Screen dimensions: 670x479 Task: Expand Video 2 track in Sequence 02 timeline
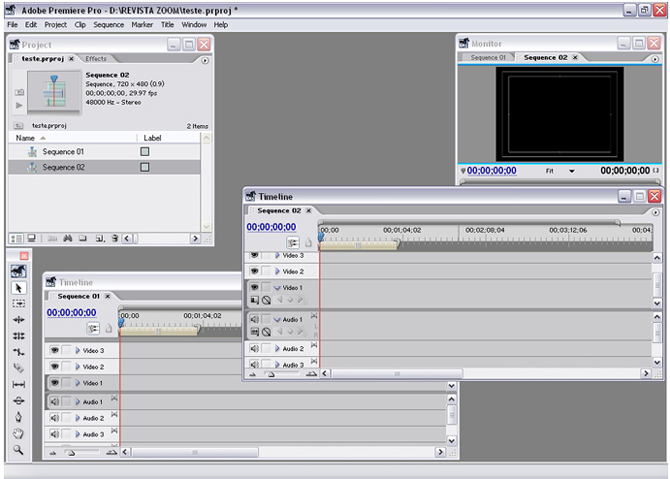tap(276, 271)
